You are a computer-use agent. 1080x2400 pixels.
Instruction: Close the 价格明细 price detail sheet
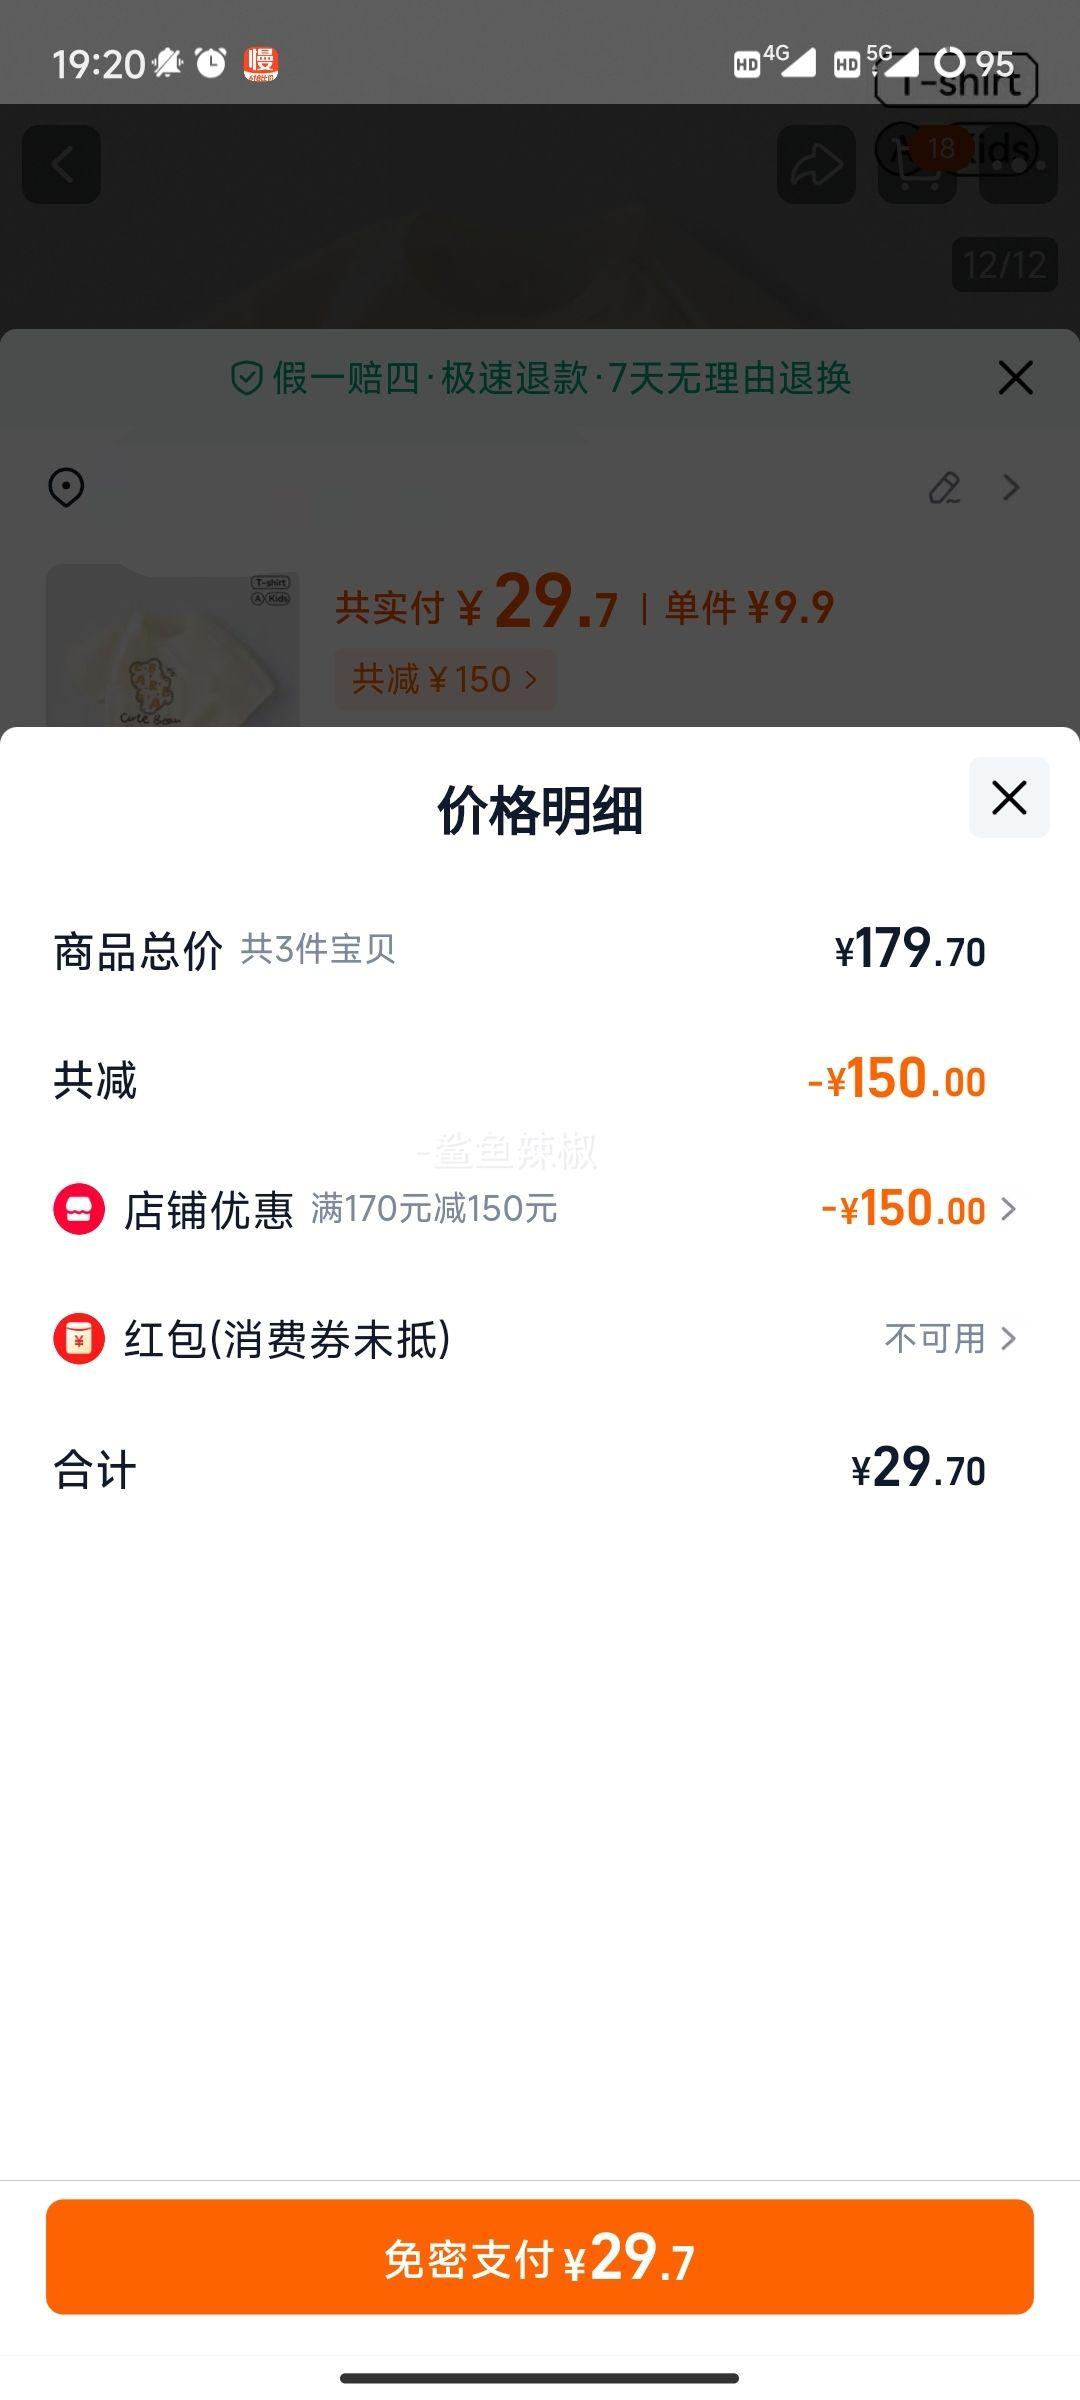[x=1009, y=798]
